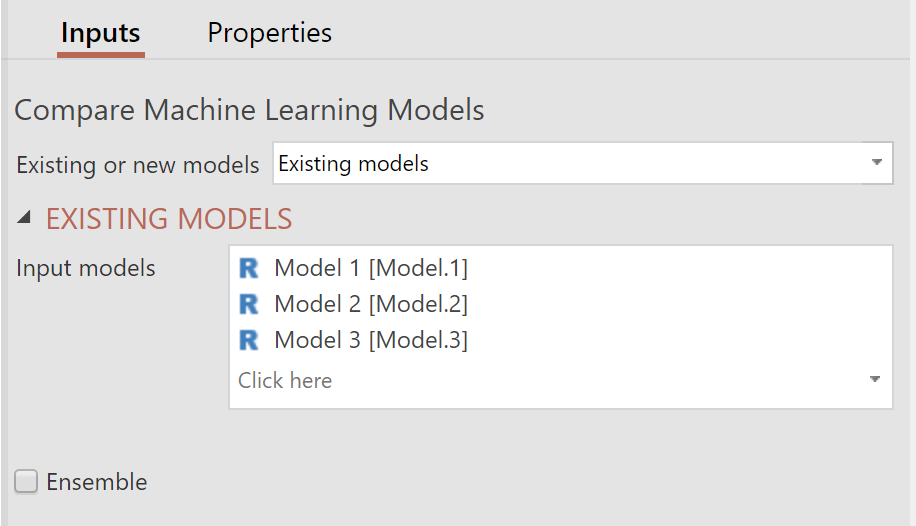Click the R icon beside Model 1
This screenshot has width=916, height=526.
click(248, 268)
